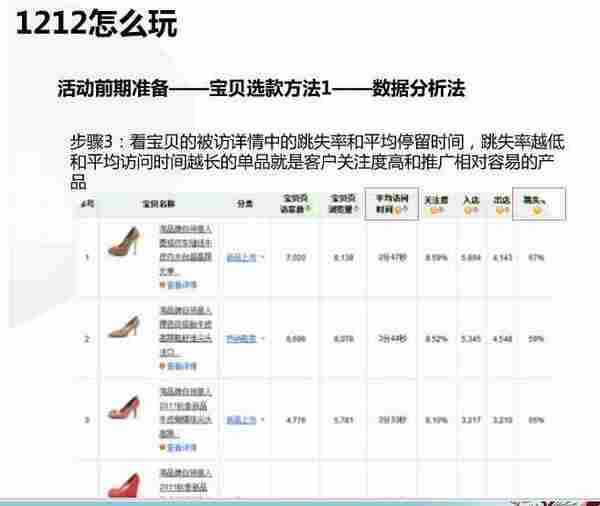Click the yellow help icon under 关注度
Viewport: 600px width, 506px height.
pyautogui.click(x=435, y=210)
